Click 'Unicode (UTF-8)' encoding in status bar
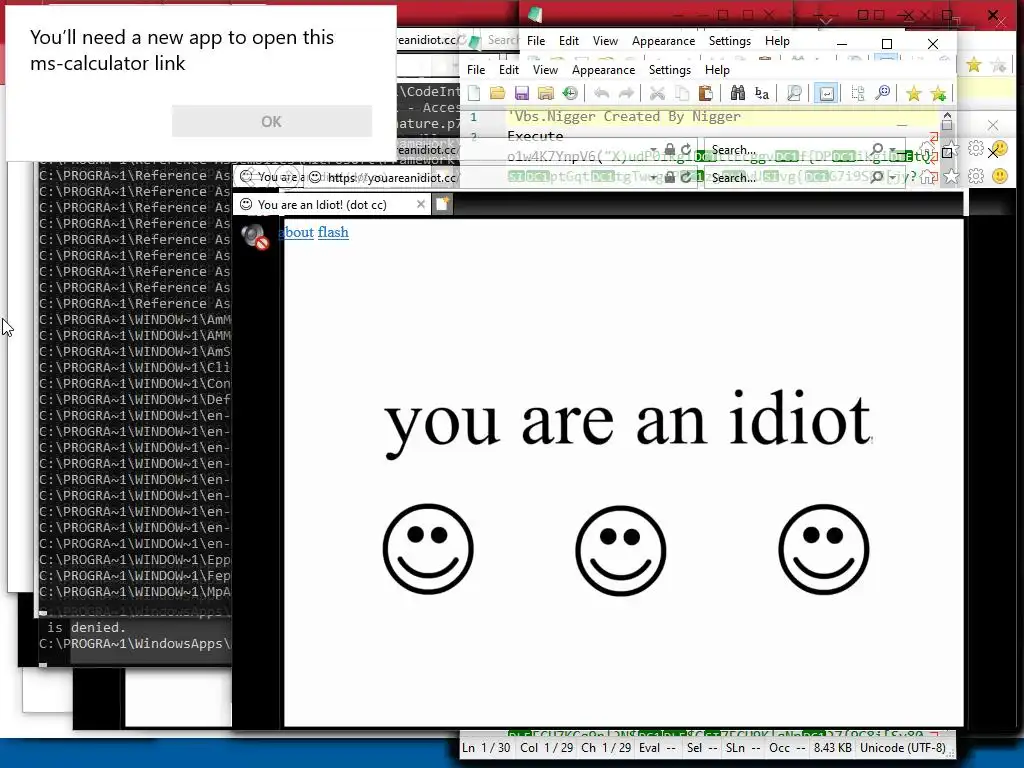Image resolution: width=1024 pixels, height=768 pixels. 903,748
